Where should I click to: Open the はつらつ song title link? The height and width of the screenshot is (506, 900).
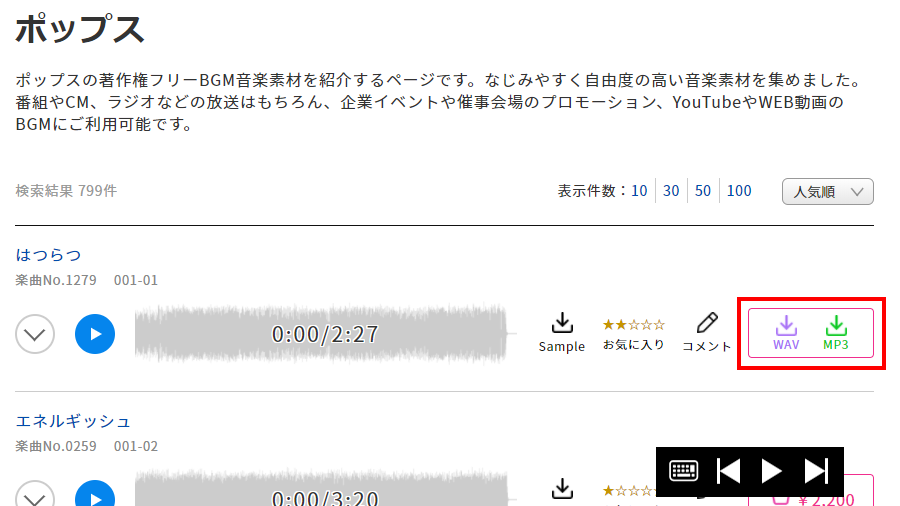point(48,255)
